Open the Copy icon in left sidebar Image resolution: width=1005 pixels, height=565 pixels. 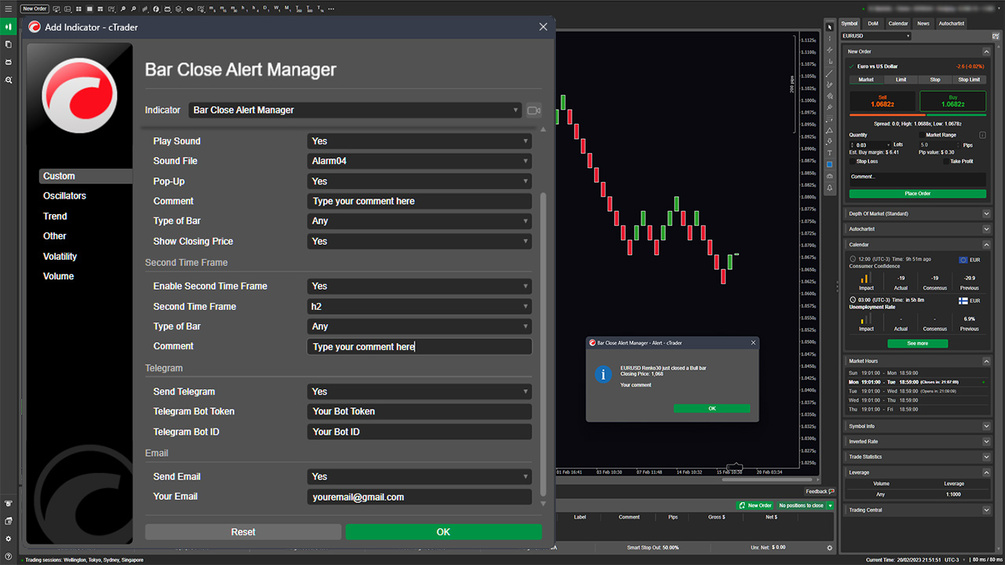(x=8, y=45)
